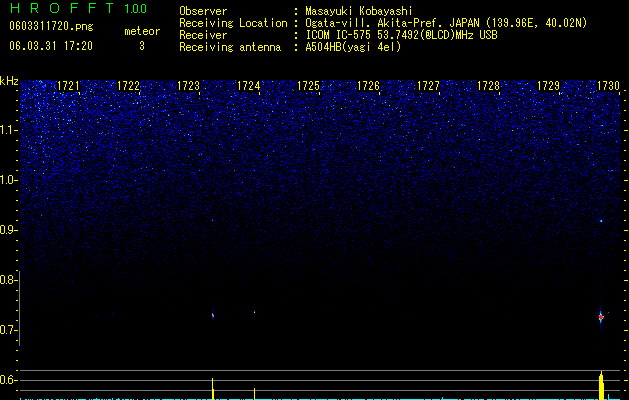Image resolution: width=629 pixels, height=400 pixels.
Task: Select the small echo near 1724
Action: pyautogui.click(x=254, y=311)
